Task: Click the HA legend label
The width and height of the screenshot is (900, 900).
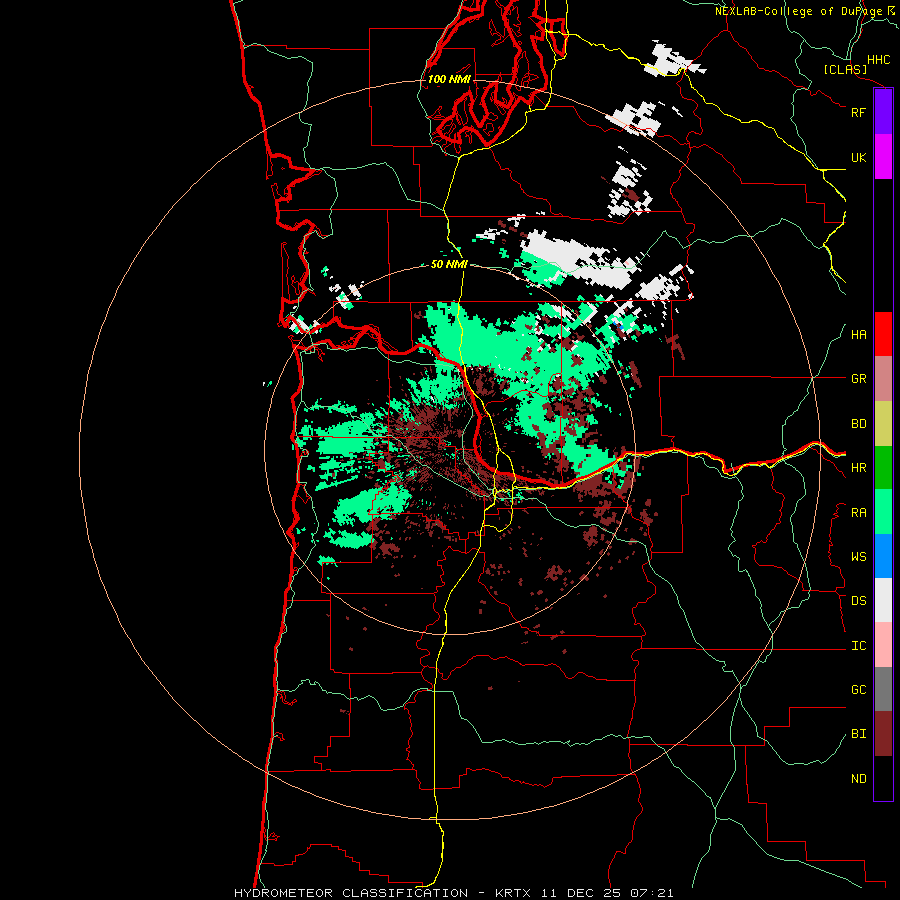Action: [x=858, y=335]
